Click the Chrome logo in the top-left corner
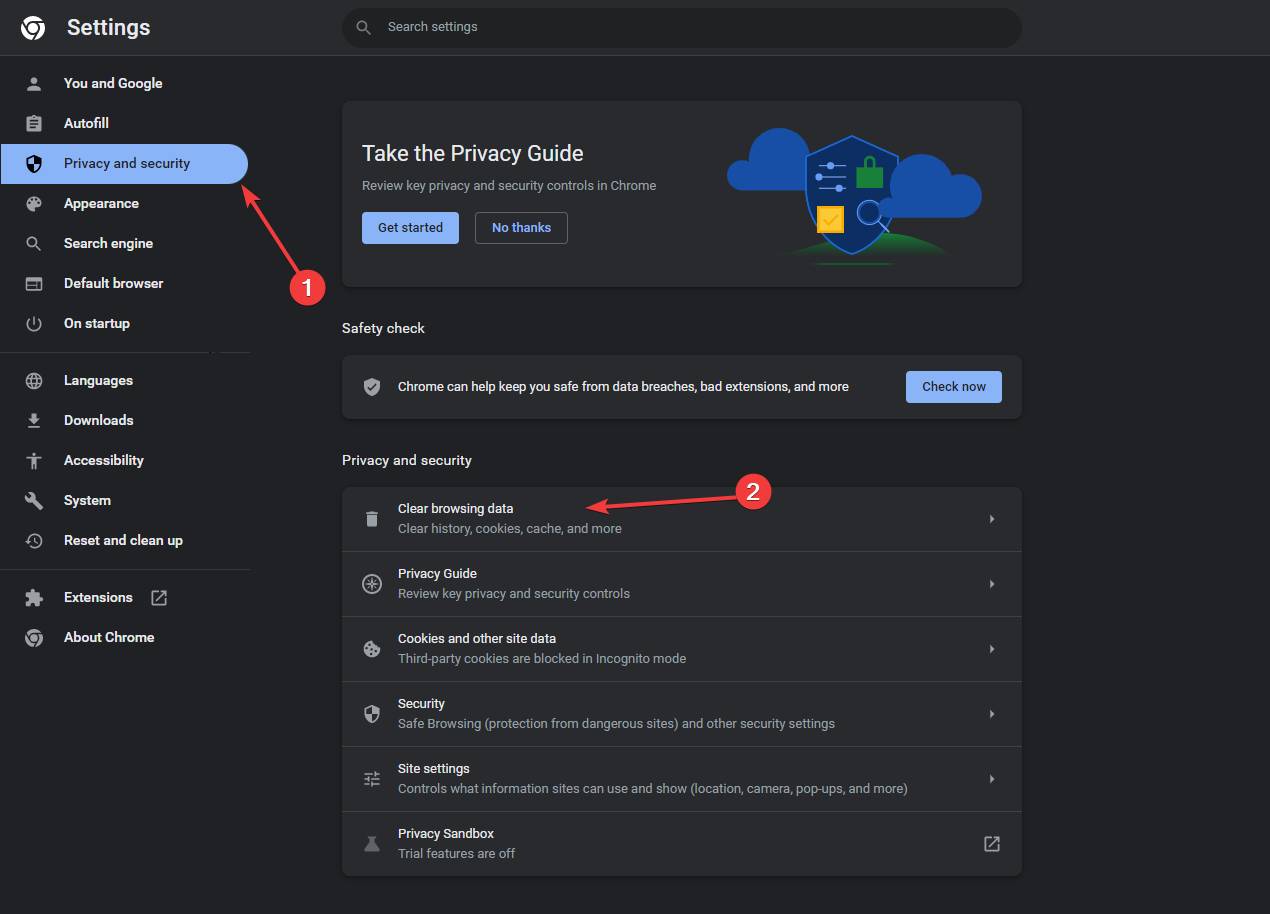The height and width of the screenshot is (914, 1270). (x=33, y=27)
